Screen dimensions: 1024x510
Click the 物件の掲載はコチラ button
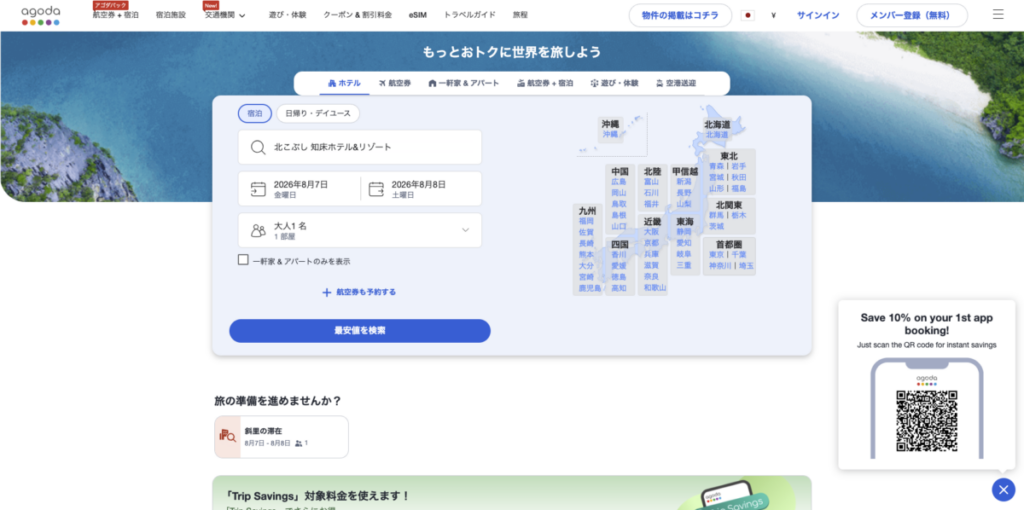coord(680,15)
